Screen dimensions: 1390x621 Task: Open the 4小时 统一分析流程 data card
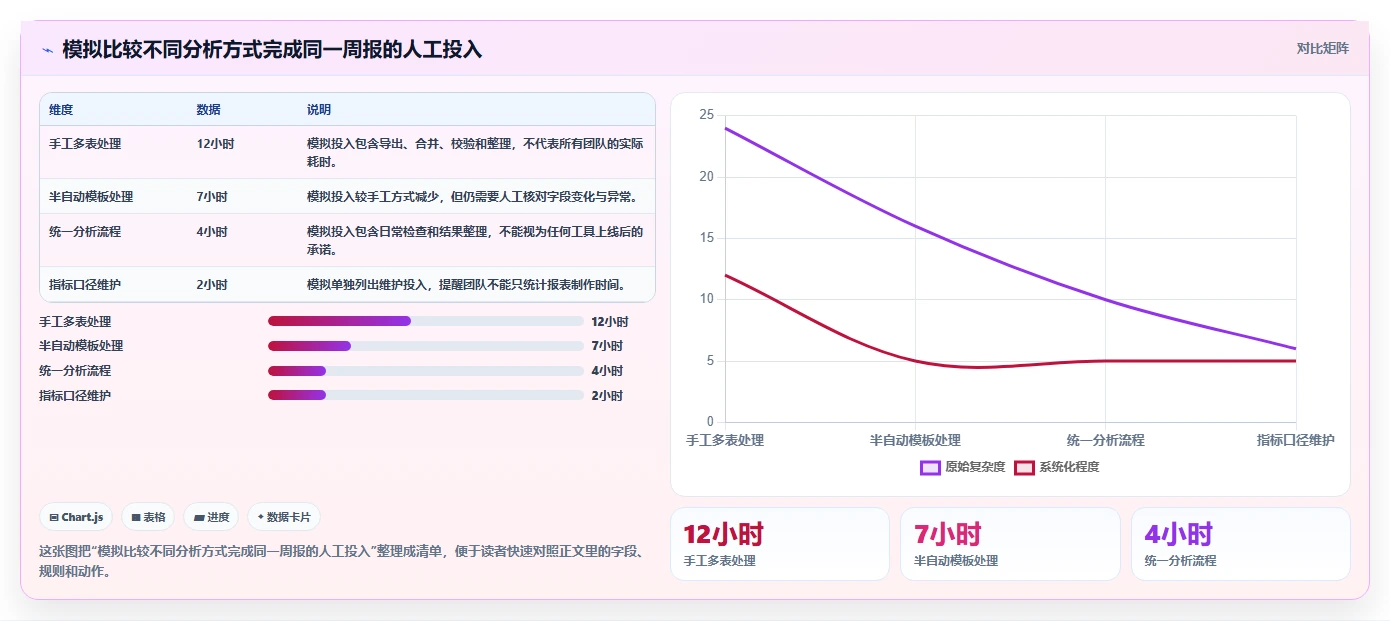point(1241,544)
